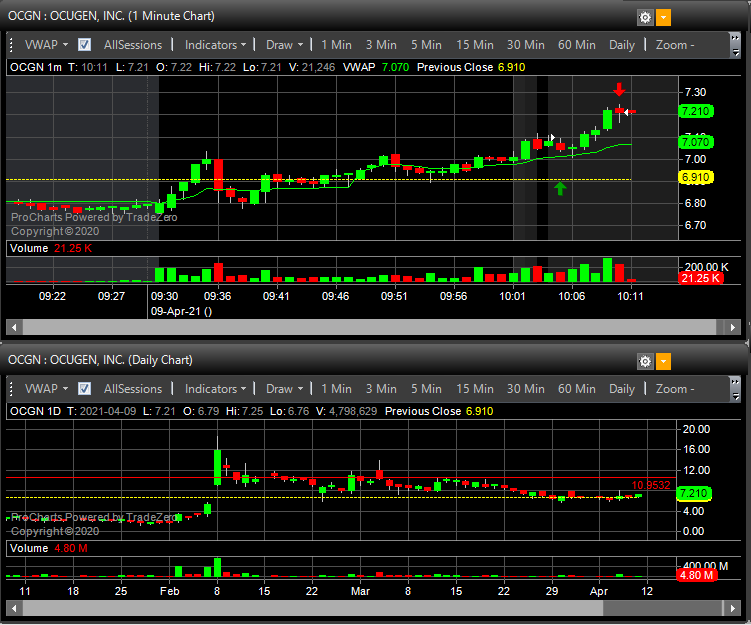Image resolution: width=751 pixels, height=625 pixels.
Task: Select 3 Min timeframe in Daily Chart
Action: 381,388
